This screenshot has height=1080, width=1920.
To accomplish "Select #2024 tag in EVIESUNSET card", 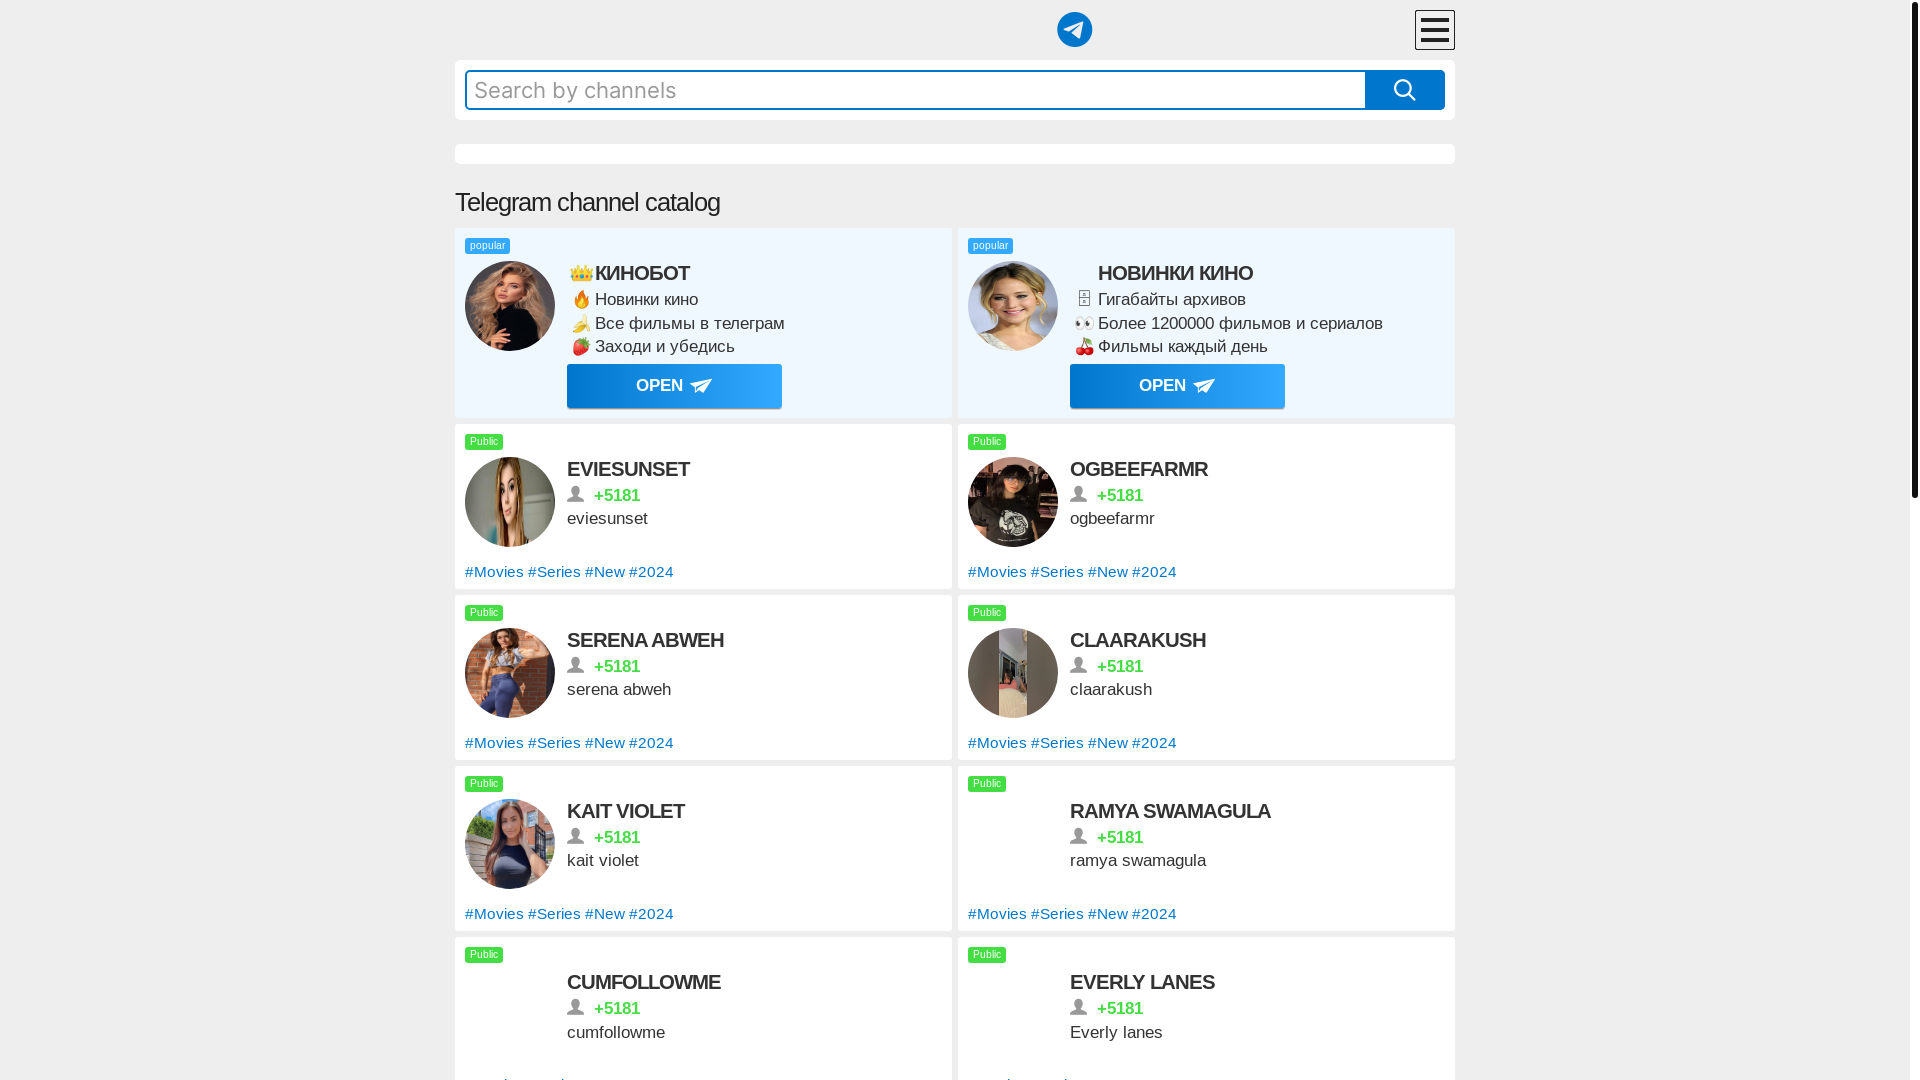I will coord(651,572).
